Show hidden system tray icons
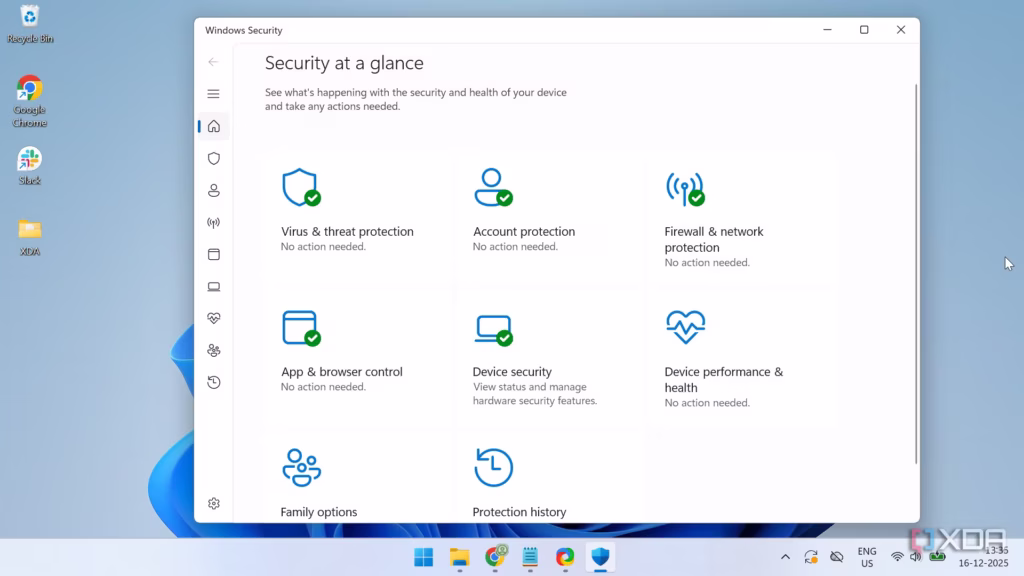This screenshot has height=576, width=1024. point(785,557)
